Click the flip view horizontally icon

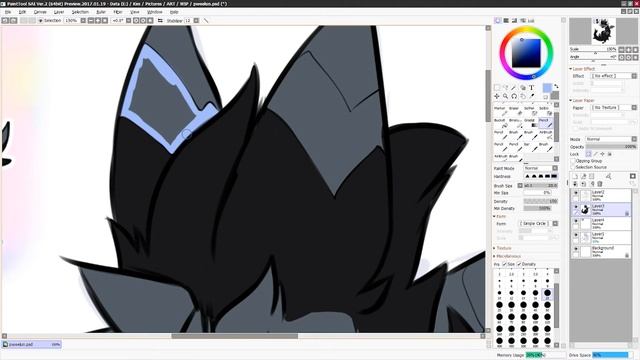click(x=160, y=20)
